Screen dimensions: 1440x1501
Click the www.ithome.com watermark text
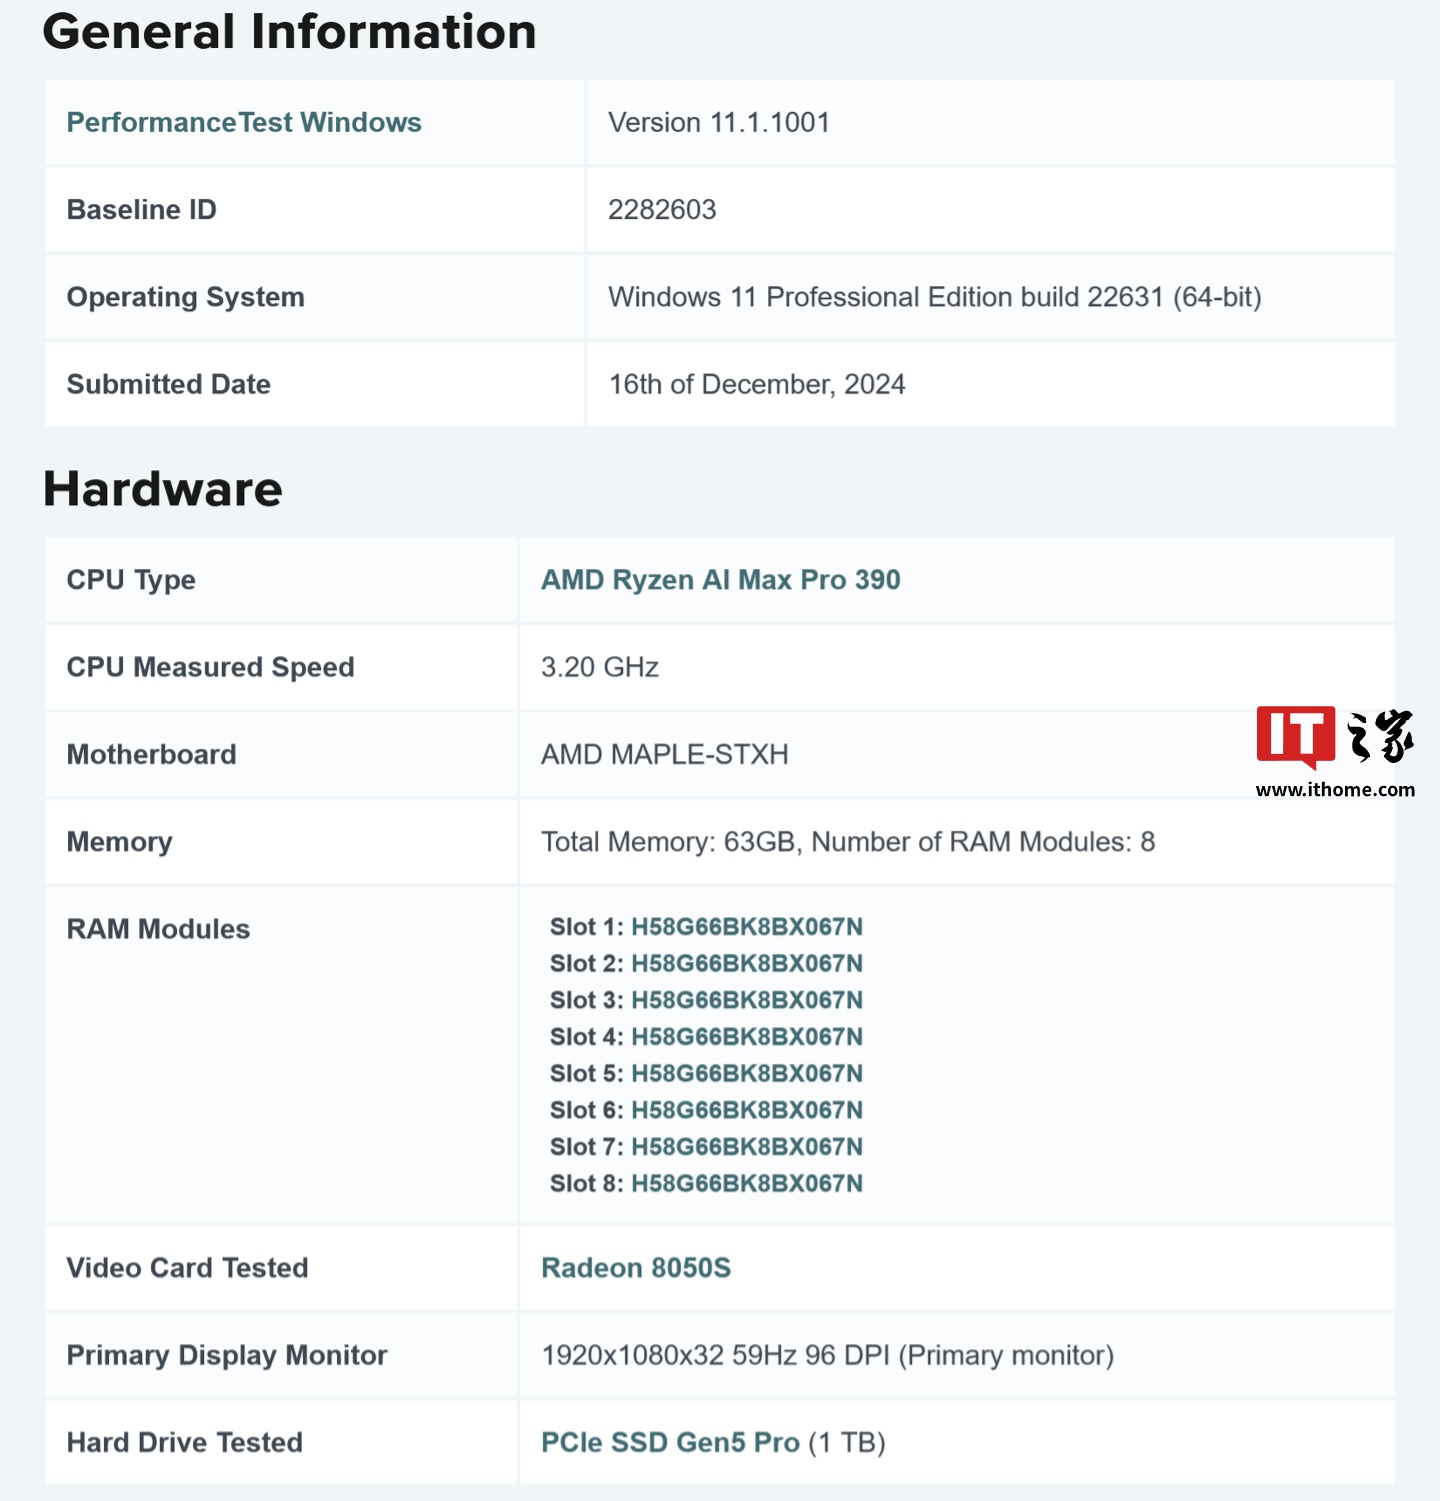click(1336, 789)
